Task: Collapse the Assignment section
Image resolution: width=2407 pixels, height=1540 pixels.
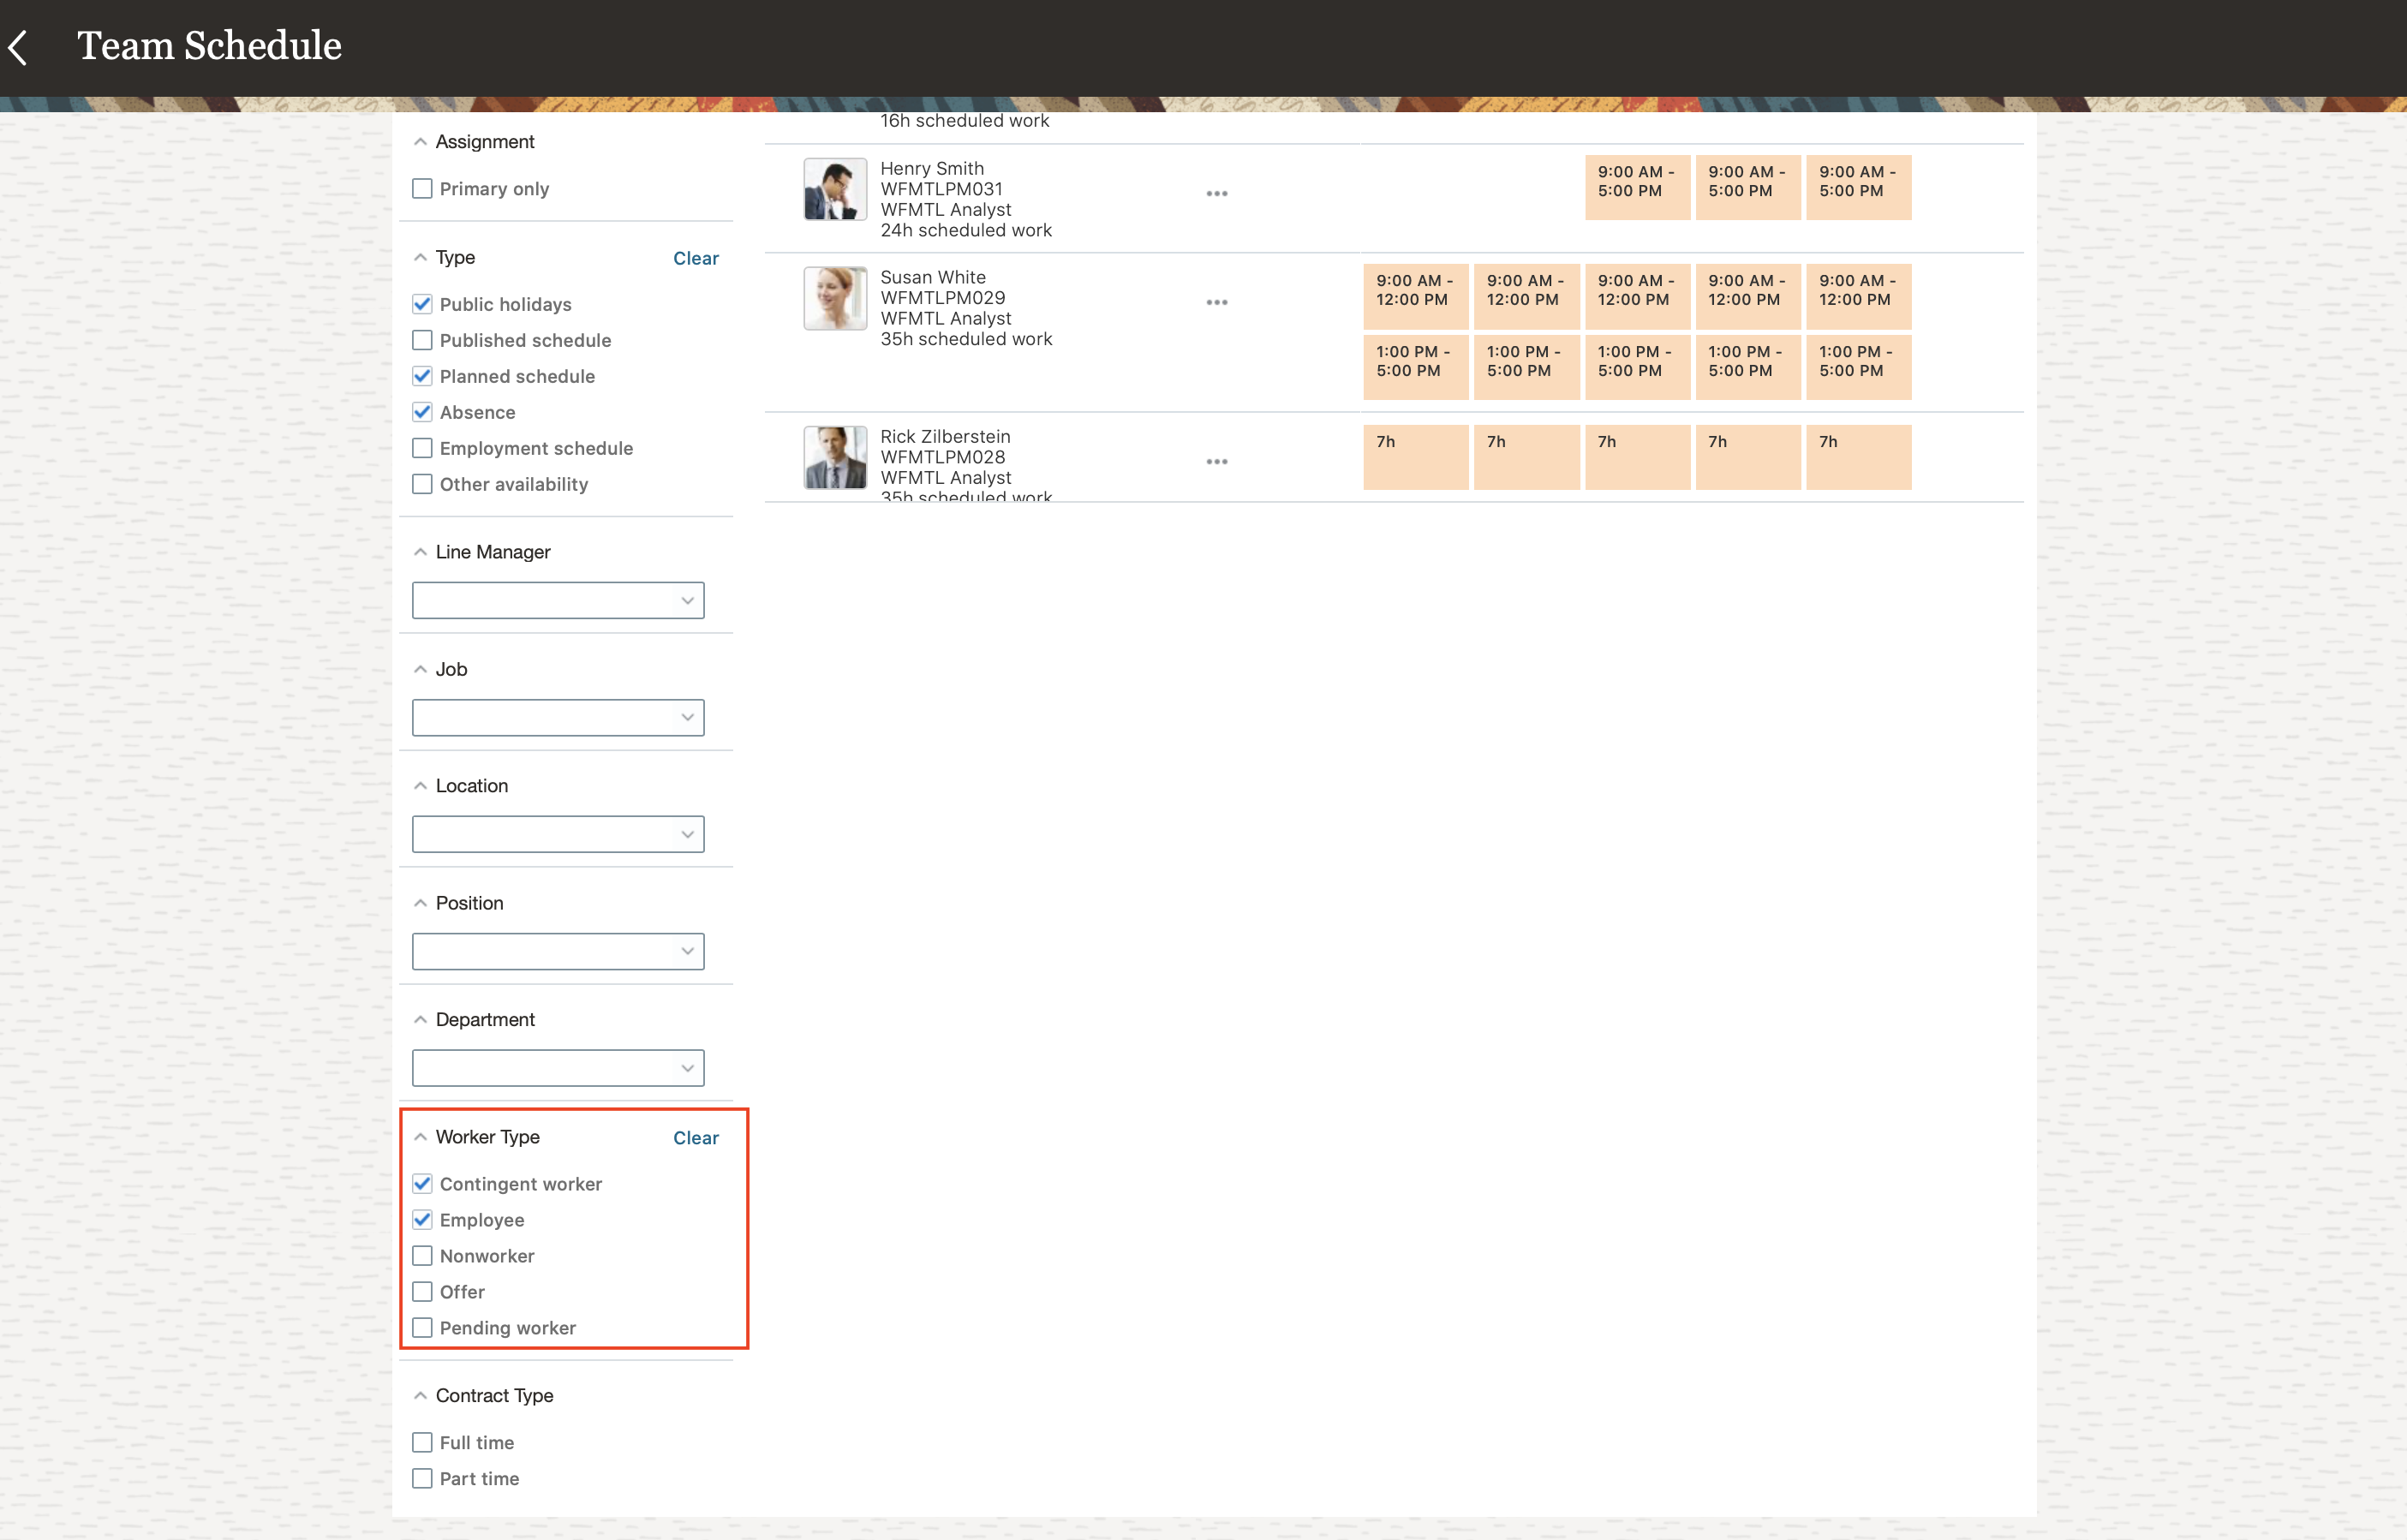Action: pos(421,141)
